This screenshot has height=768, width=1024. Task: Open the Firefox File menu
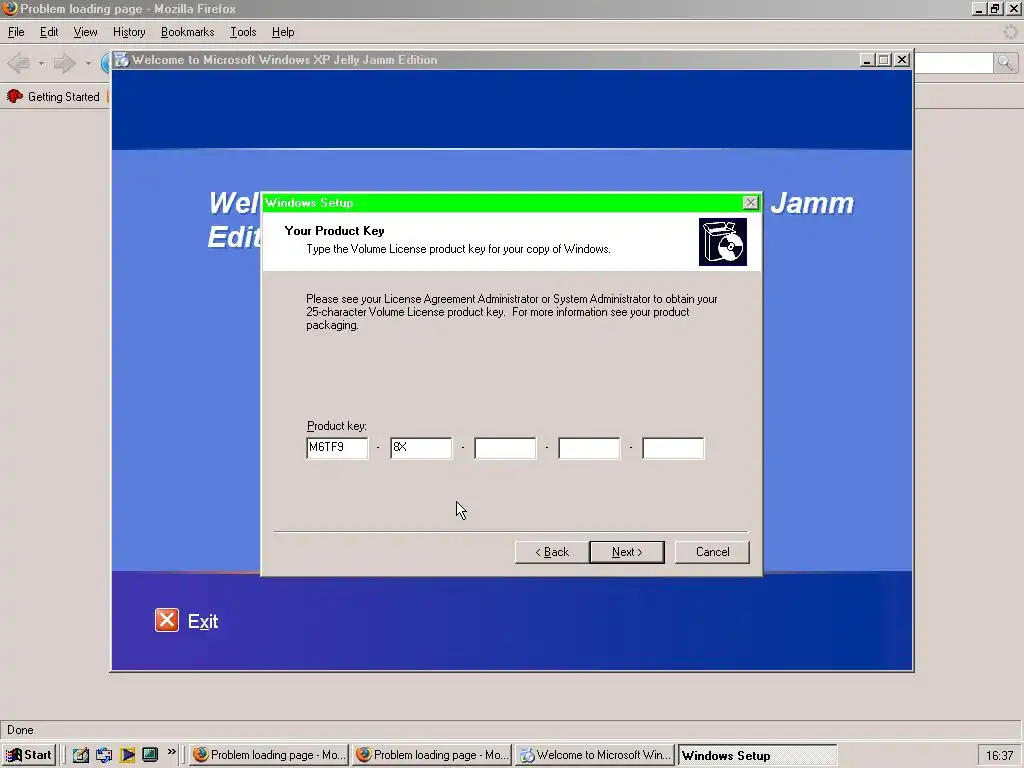click(16, 32)
